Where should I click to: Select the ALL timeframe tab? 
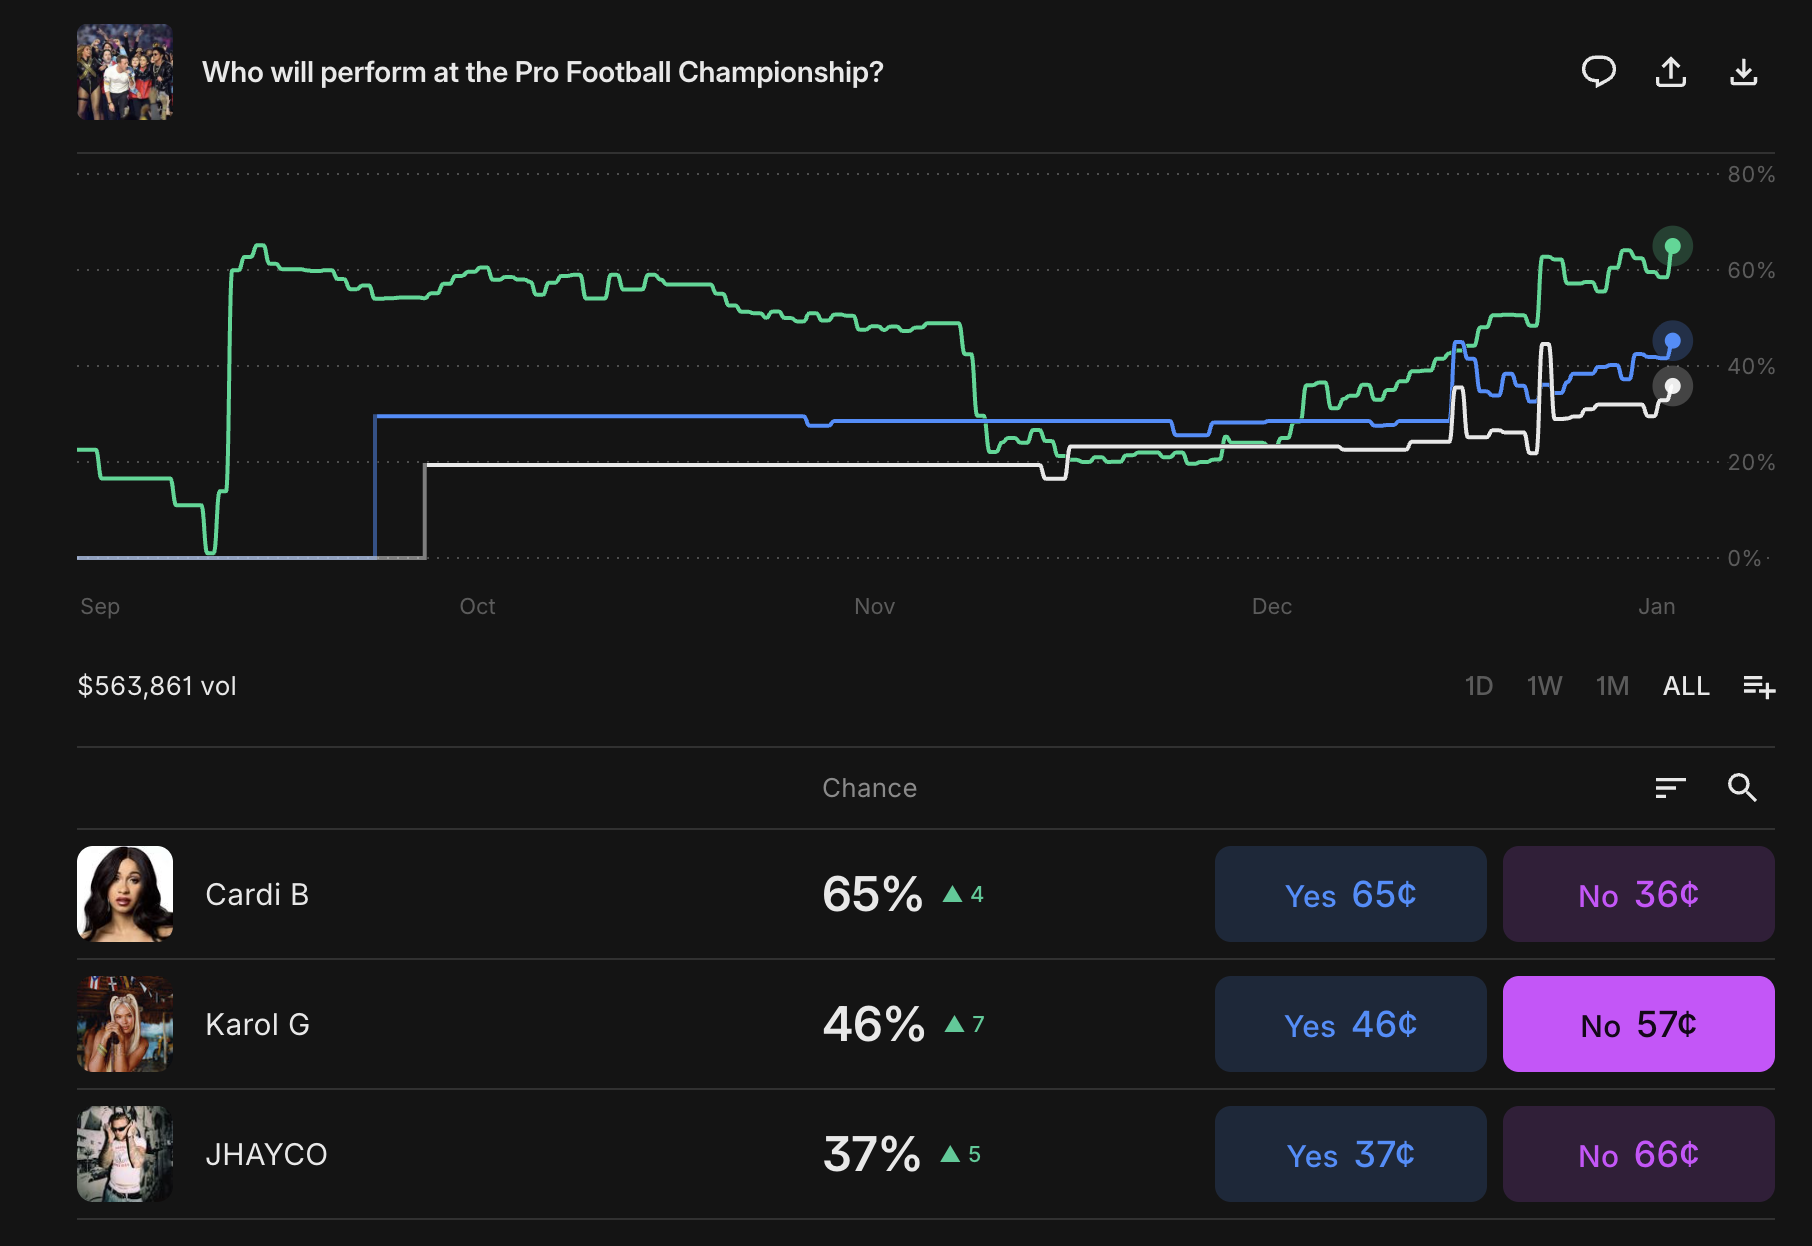[x=1686, y=686]
